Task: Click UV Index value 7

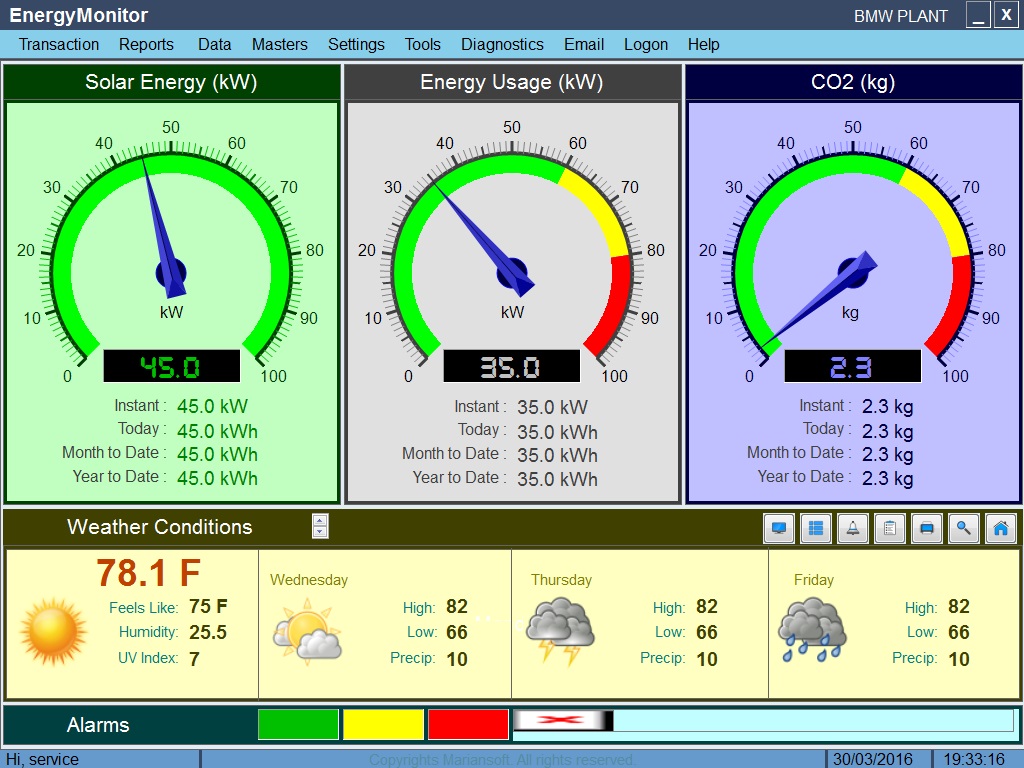Action: (x=195, y=659)
